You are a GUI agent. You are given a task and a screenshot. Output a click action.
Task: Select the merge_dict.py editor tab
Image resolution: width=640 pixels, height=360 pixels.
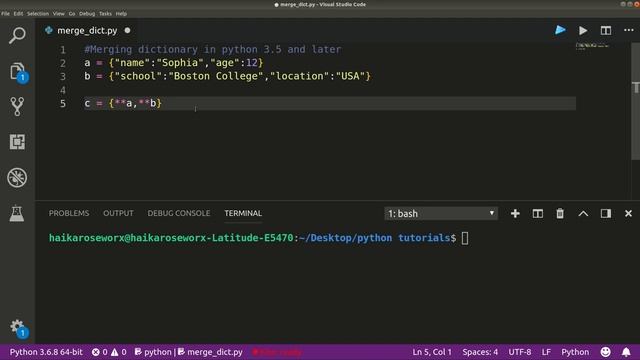pyautogui.click(x=87, y=31)
